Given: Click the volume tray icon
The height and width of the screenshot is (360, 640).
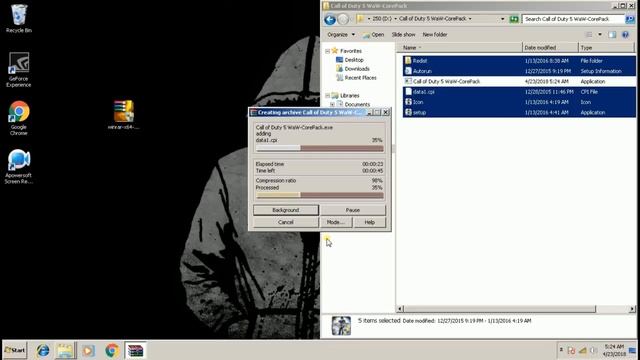Looking at the screenshot, I should tap(594, 351).
